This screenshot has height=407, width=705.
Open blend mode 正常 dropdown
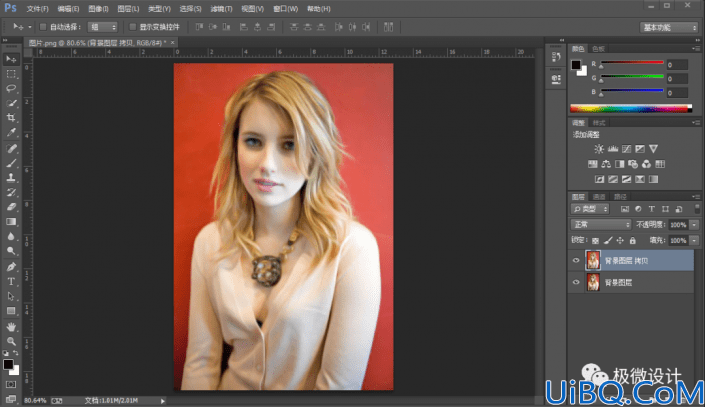pyautogui.click(x=601, y=224)
